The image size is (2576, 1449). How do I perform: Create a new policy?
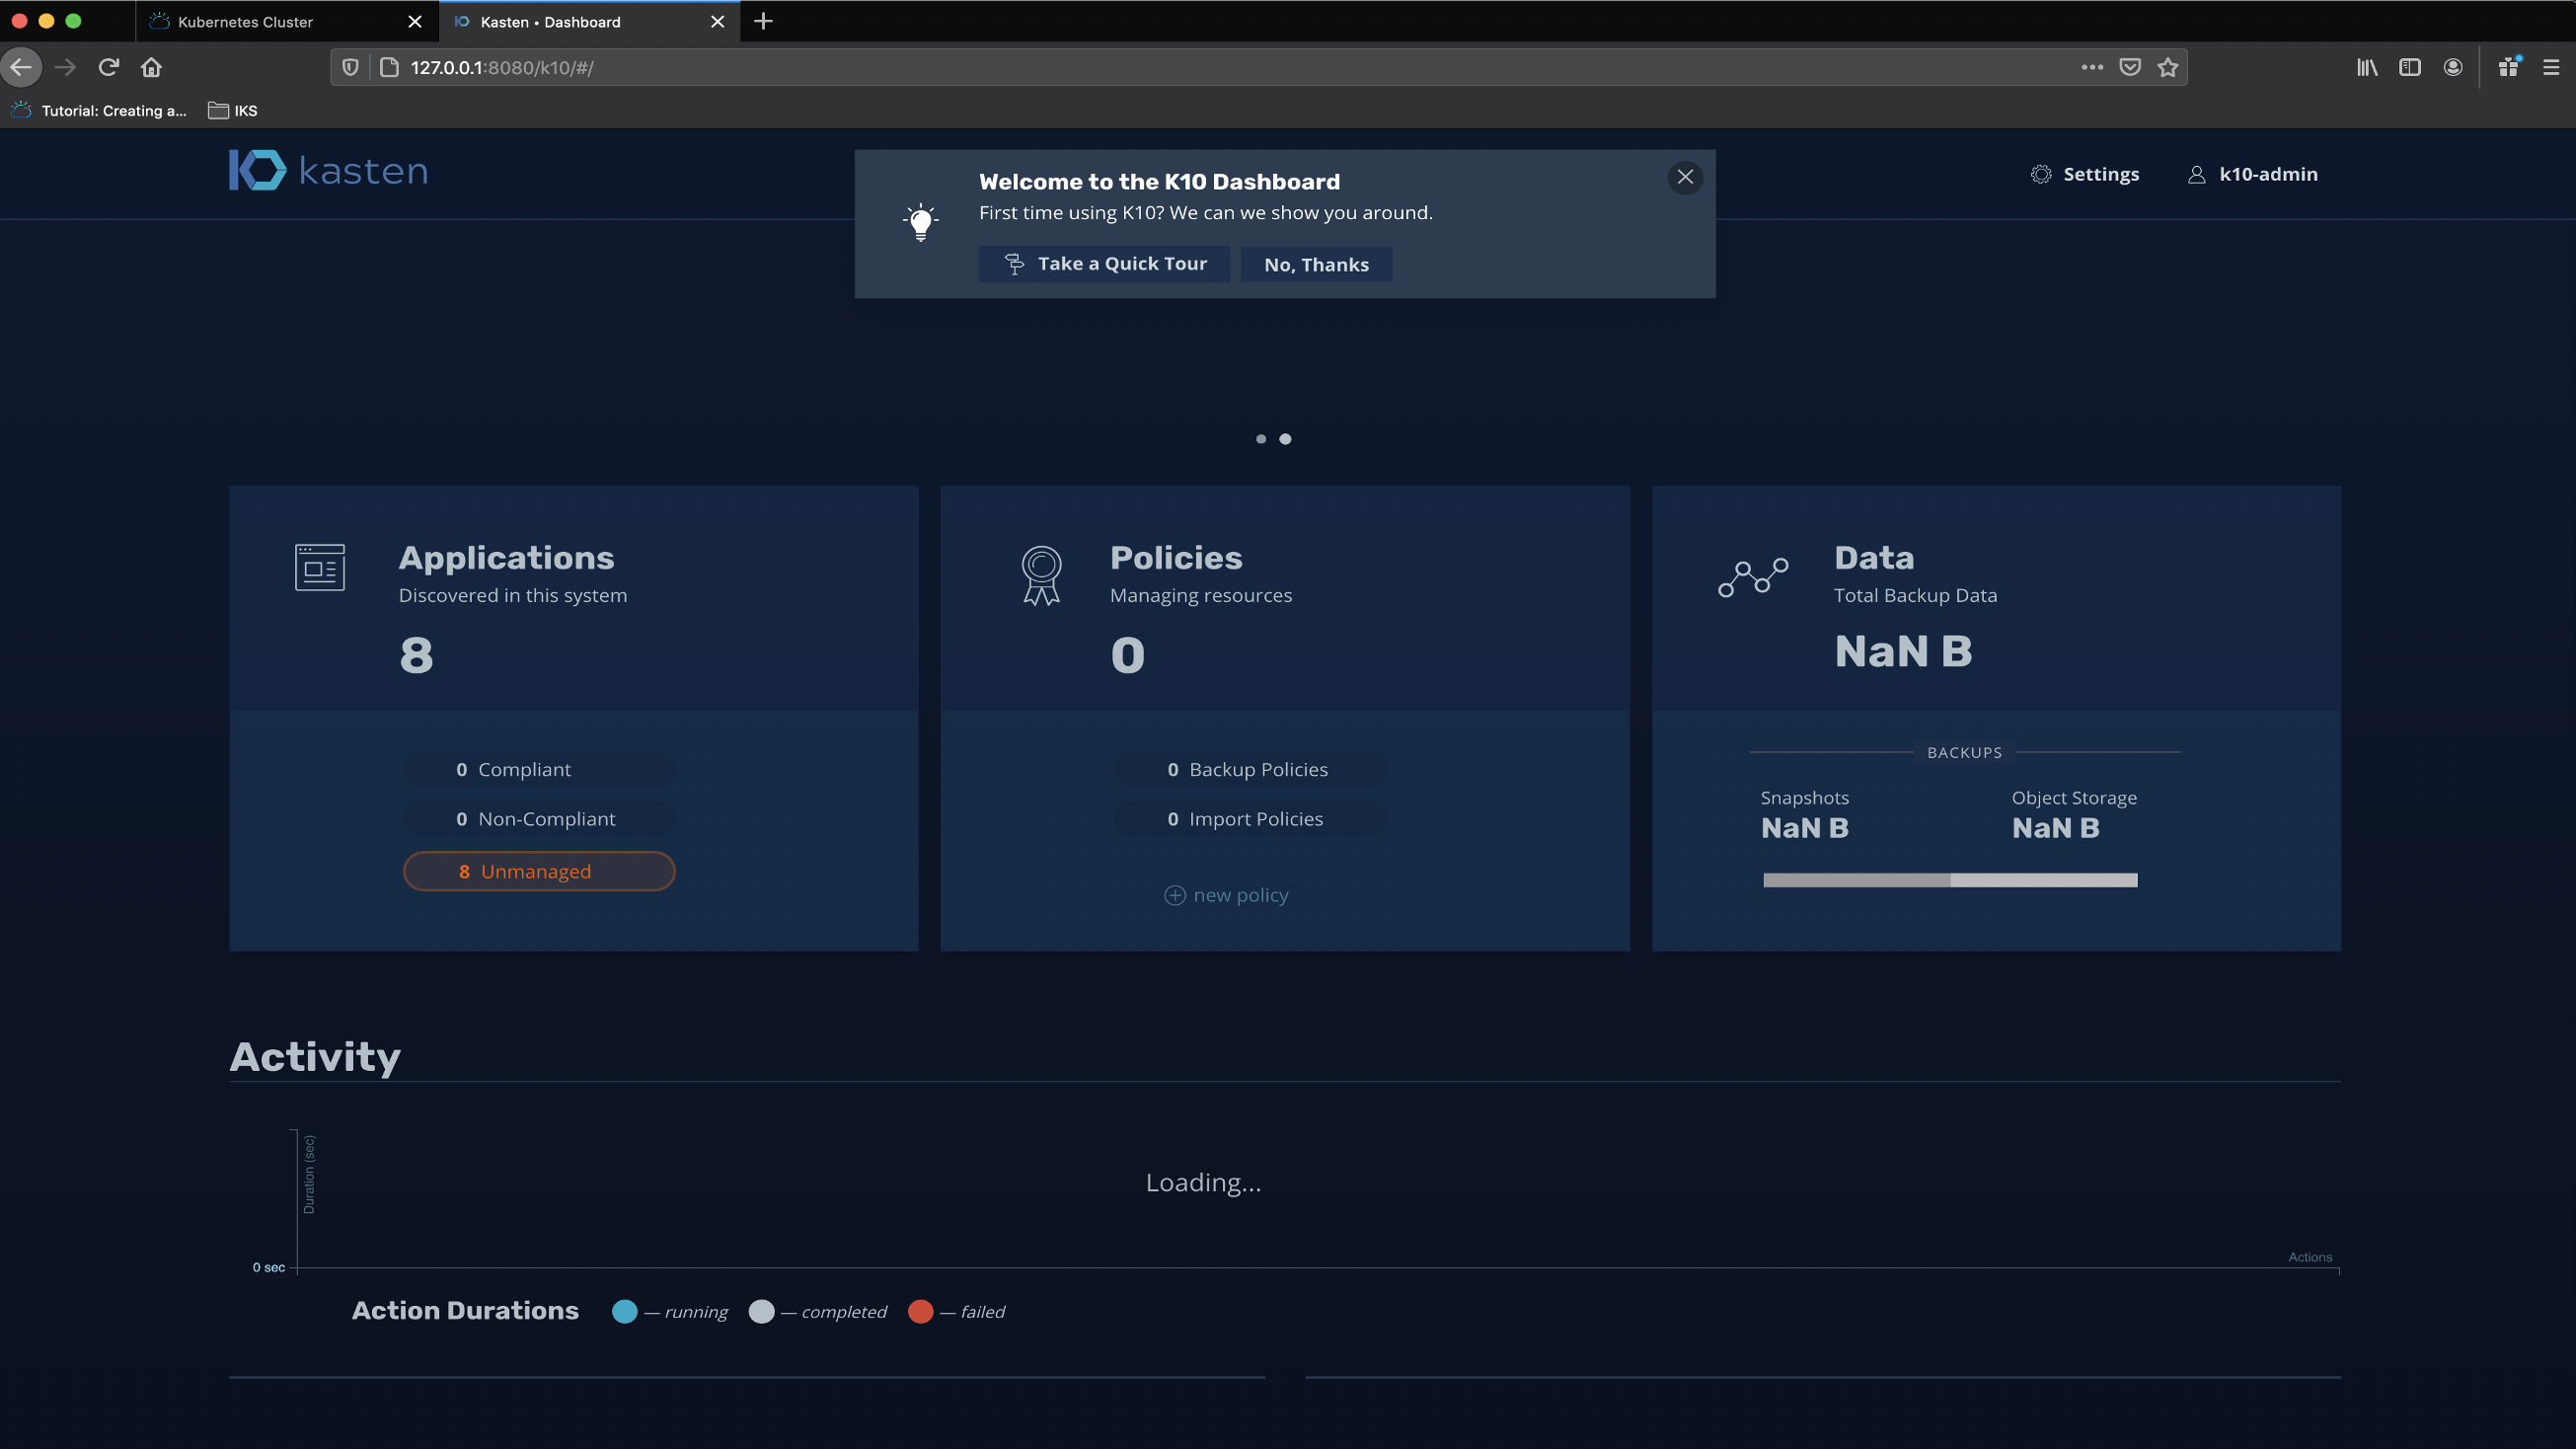1226,895
